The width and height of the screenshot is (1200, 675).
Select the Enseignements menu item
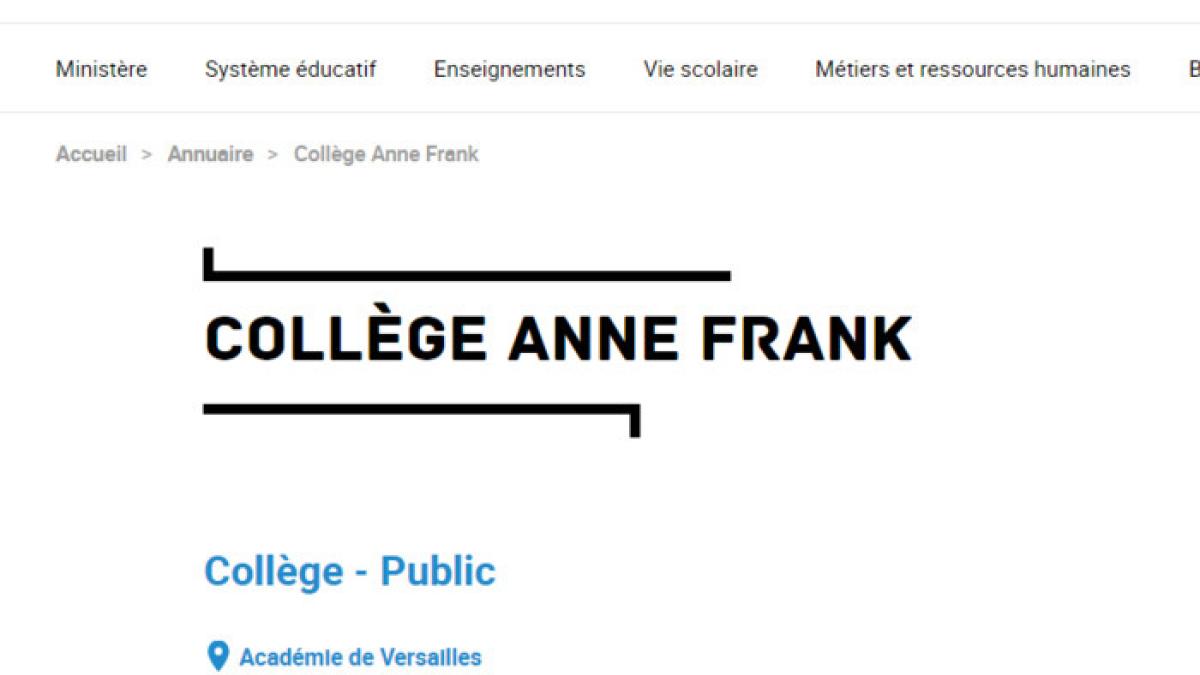click(509, 69)
